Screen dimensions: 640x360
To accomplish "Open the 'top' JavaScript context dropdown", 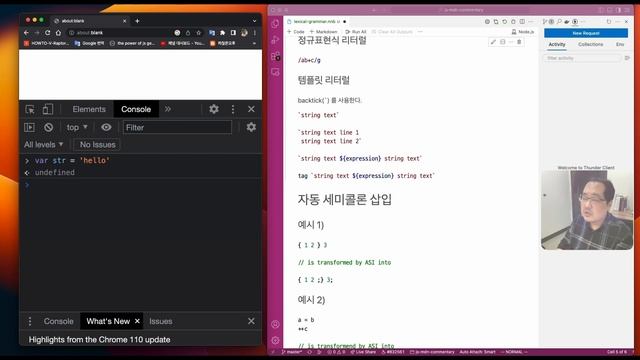I will (x=77, y=127).
